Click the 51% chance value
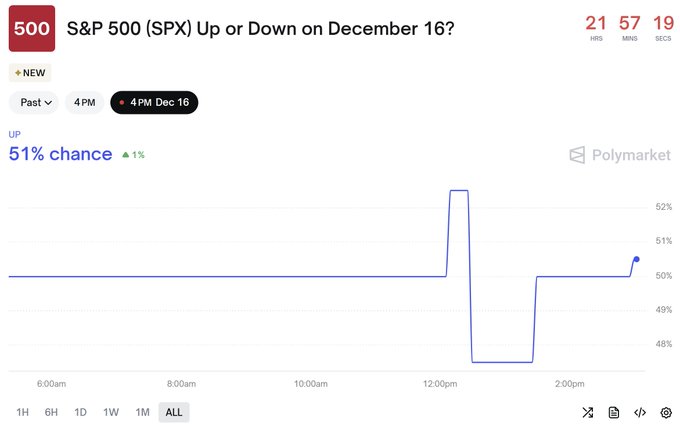Viewport: 680px width, 433px height. click(60, 154)
